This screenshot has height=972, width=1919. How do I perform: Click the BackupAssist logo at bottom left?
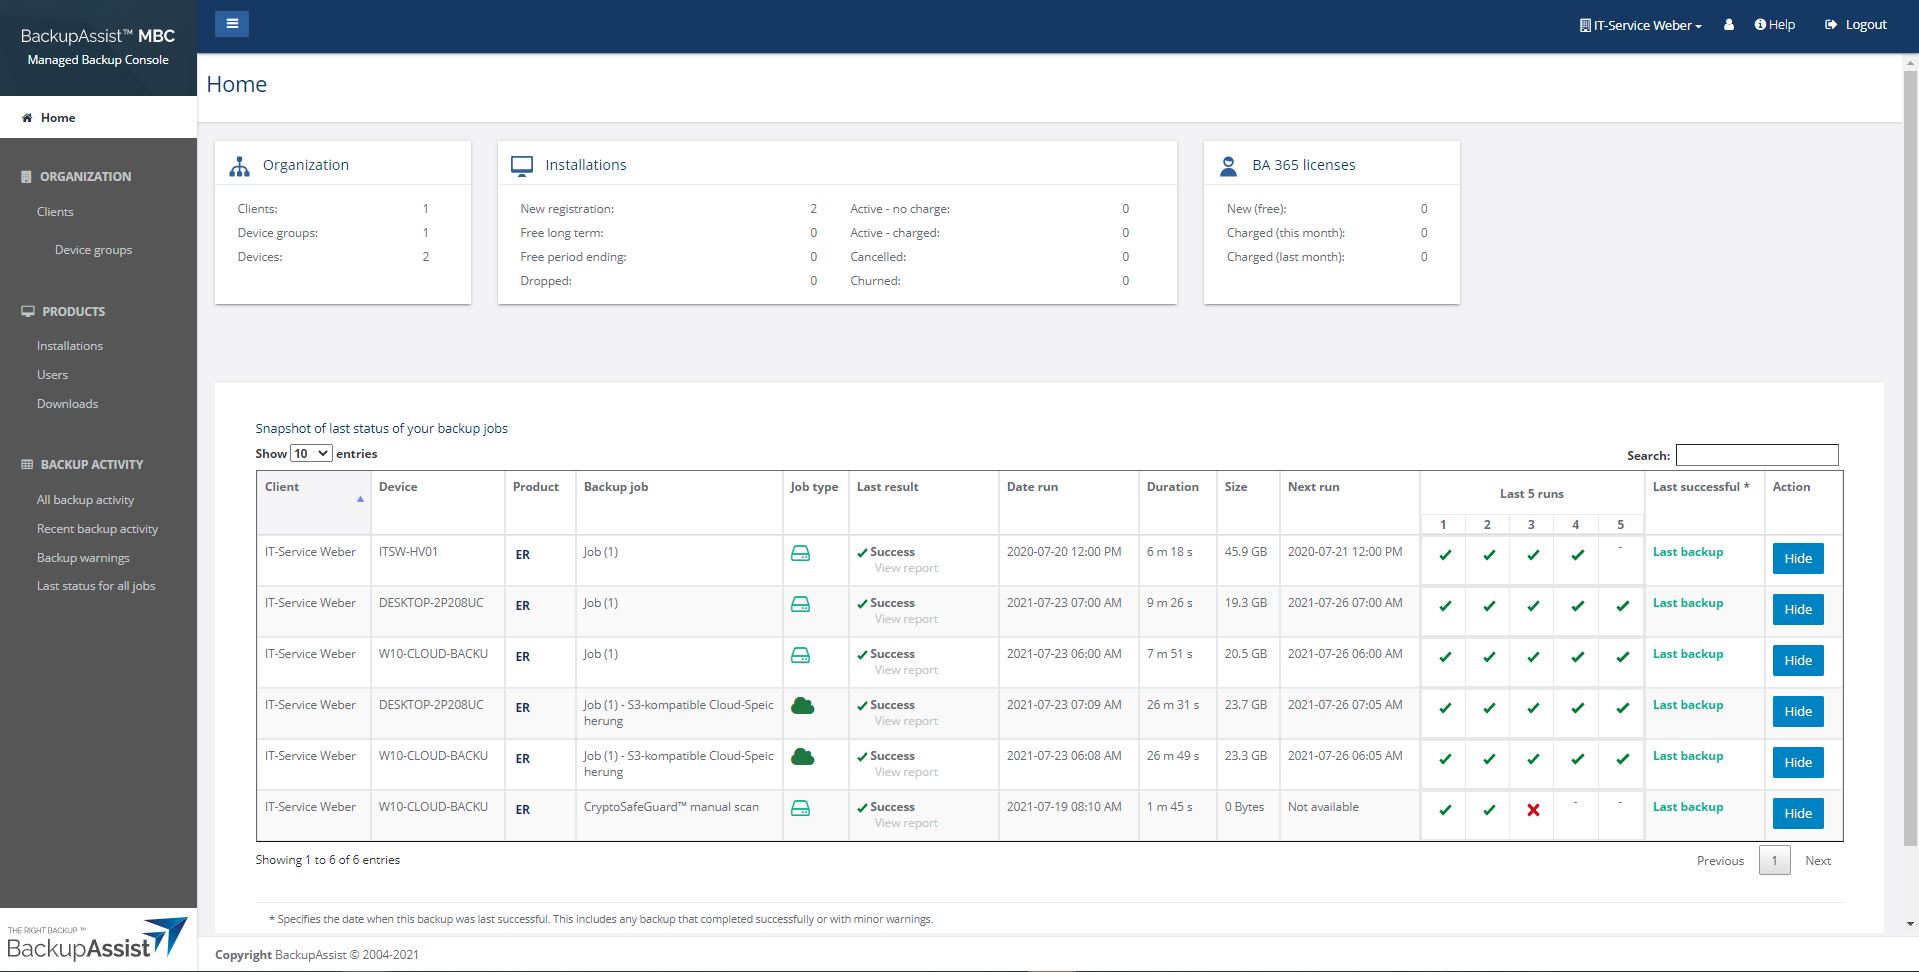[98, 940]
